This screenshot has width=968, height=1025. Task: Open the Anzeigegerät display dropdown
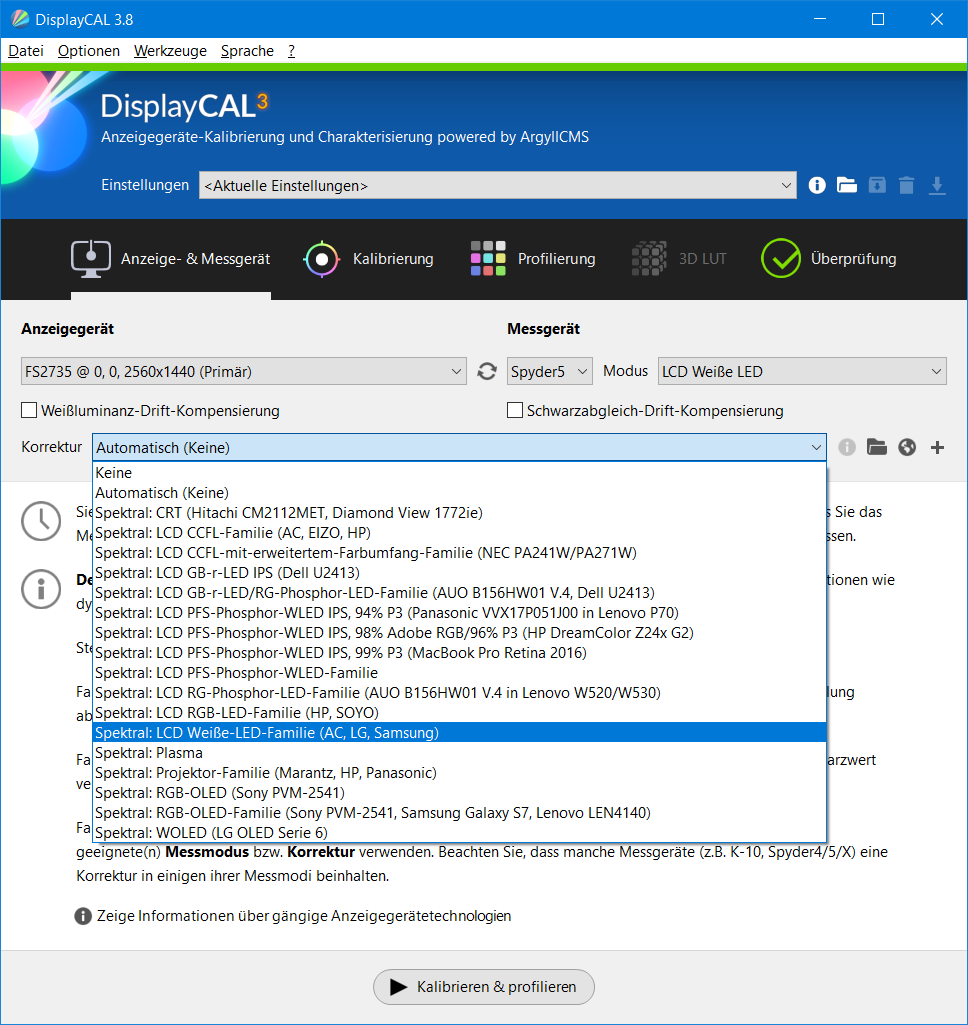pyautogui.click(x=244, y=371)
